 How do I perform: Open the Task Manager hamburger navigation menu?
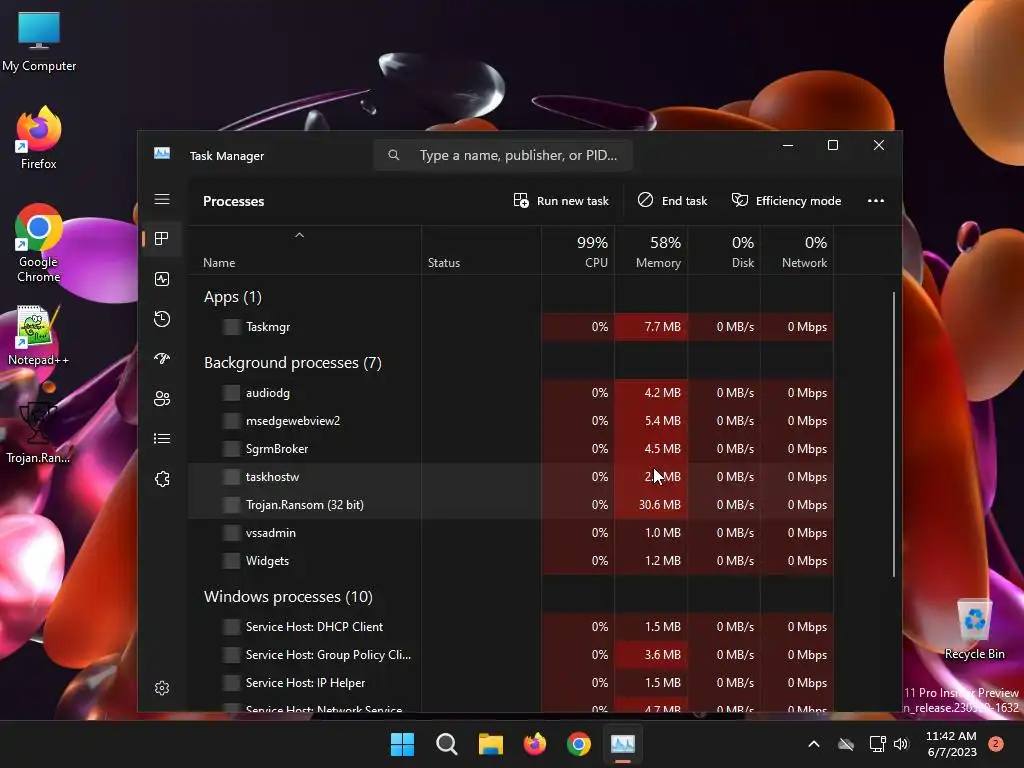click(162, 199)
